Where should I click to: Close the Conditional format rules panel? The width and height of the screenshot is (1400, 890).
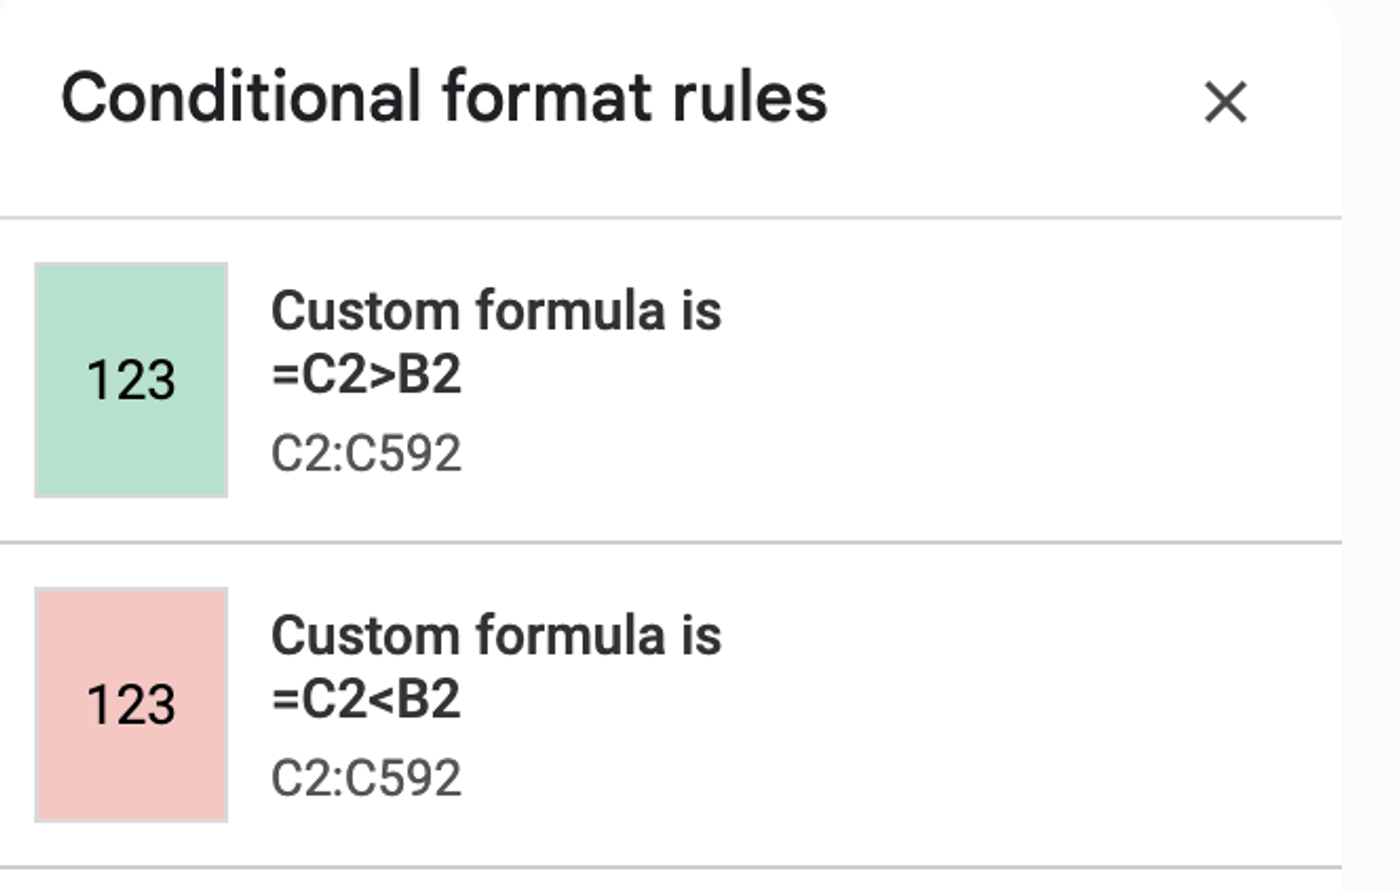1224,103
